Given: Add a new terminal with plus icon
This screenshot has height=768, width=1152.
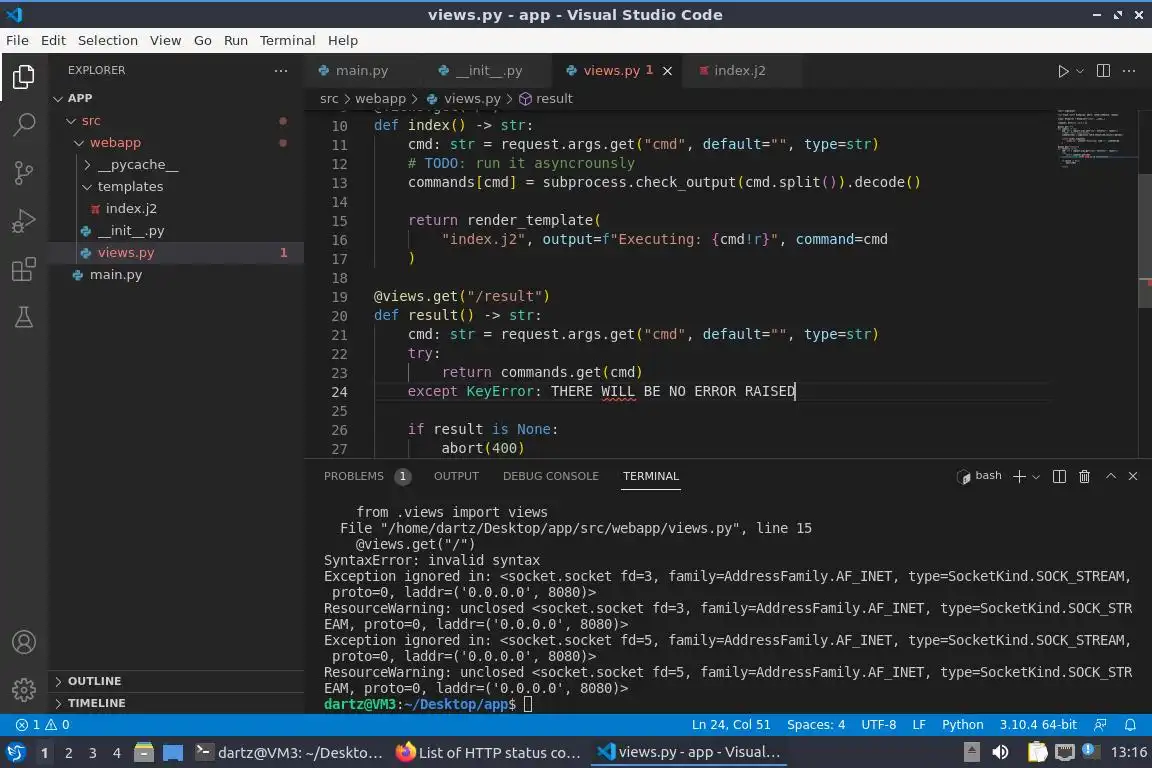Looking at the screenshot, I should pyautogui.click(x=1019, y=476).
